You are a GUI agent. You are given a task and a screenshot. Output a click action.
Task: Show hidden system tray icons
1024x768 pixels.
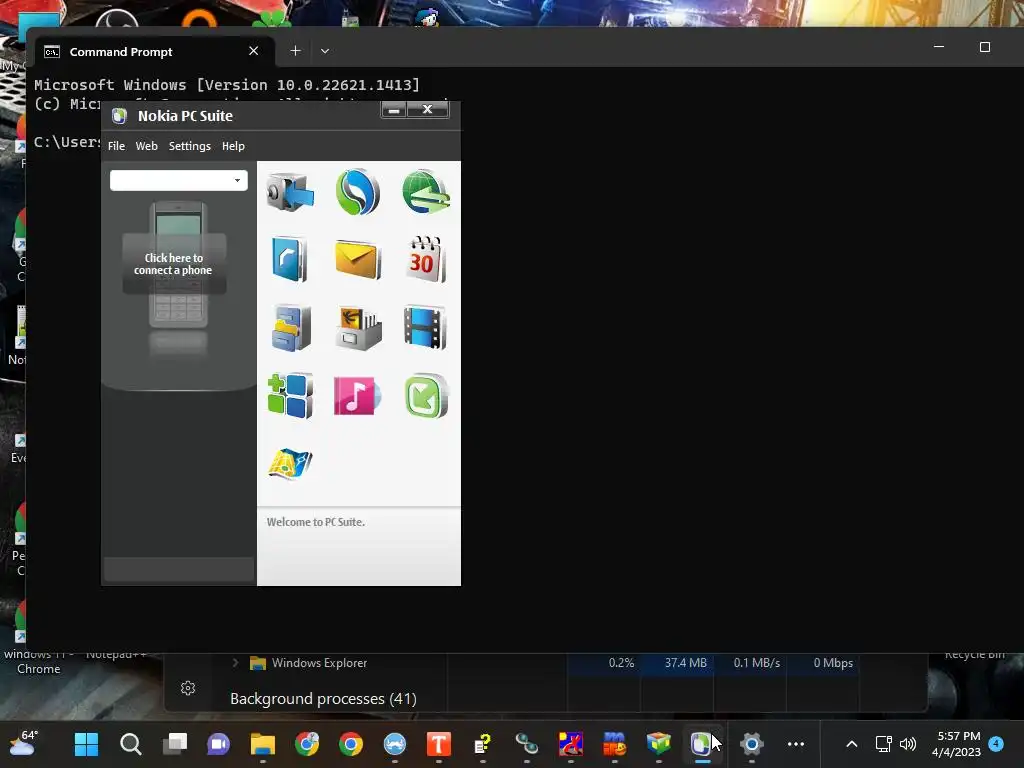pyautogui.click(x=852, y=744)
